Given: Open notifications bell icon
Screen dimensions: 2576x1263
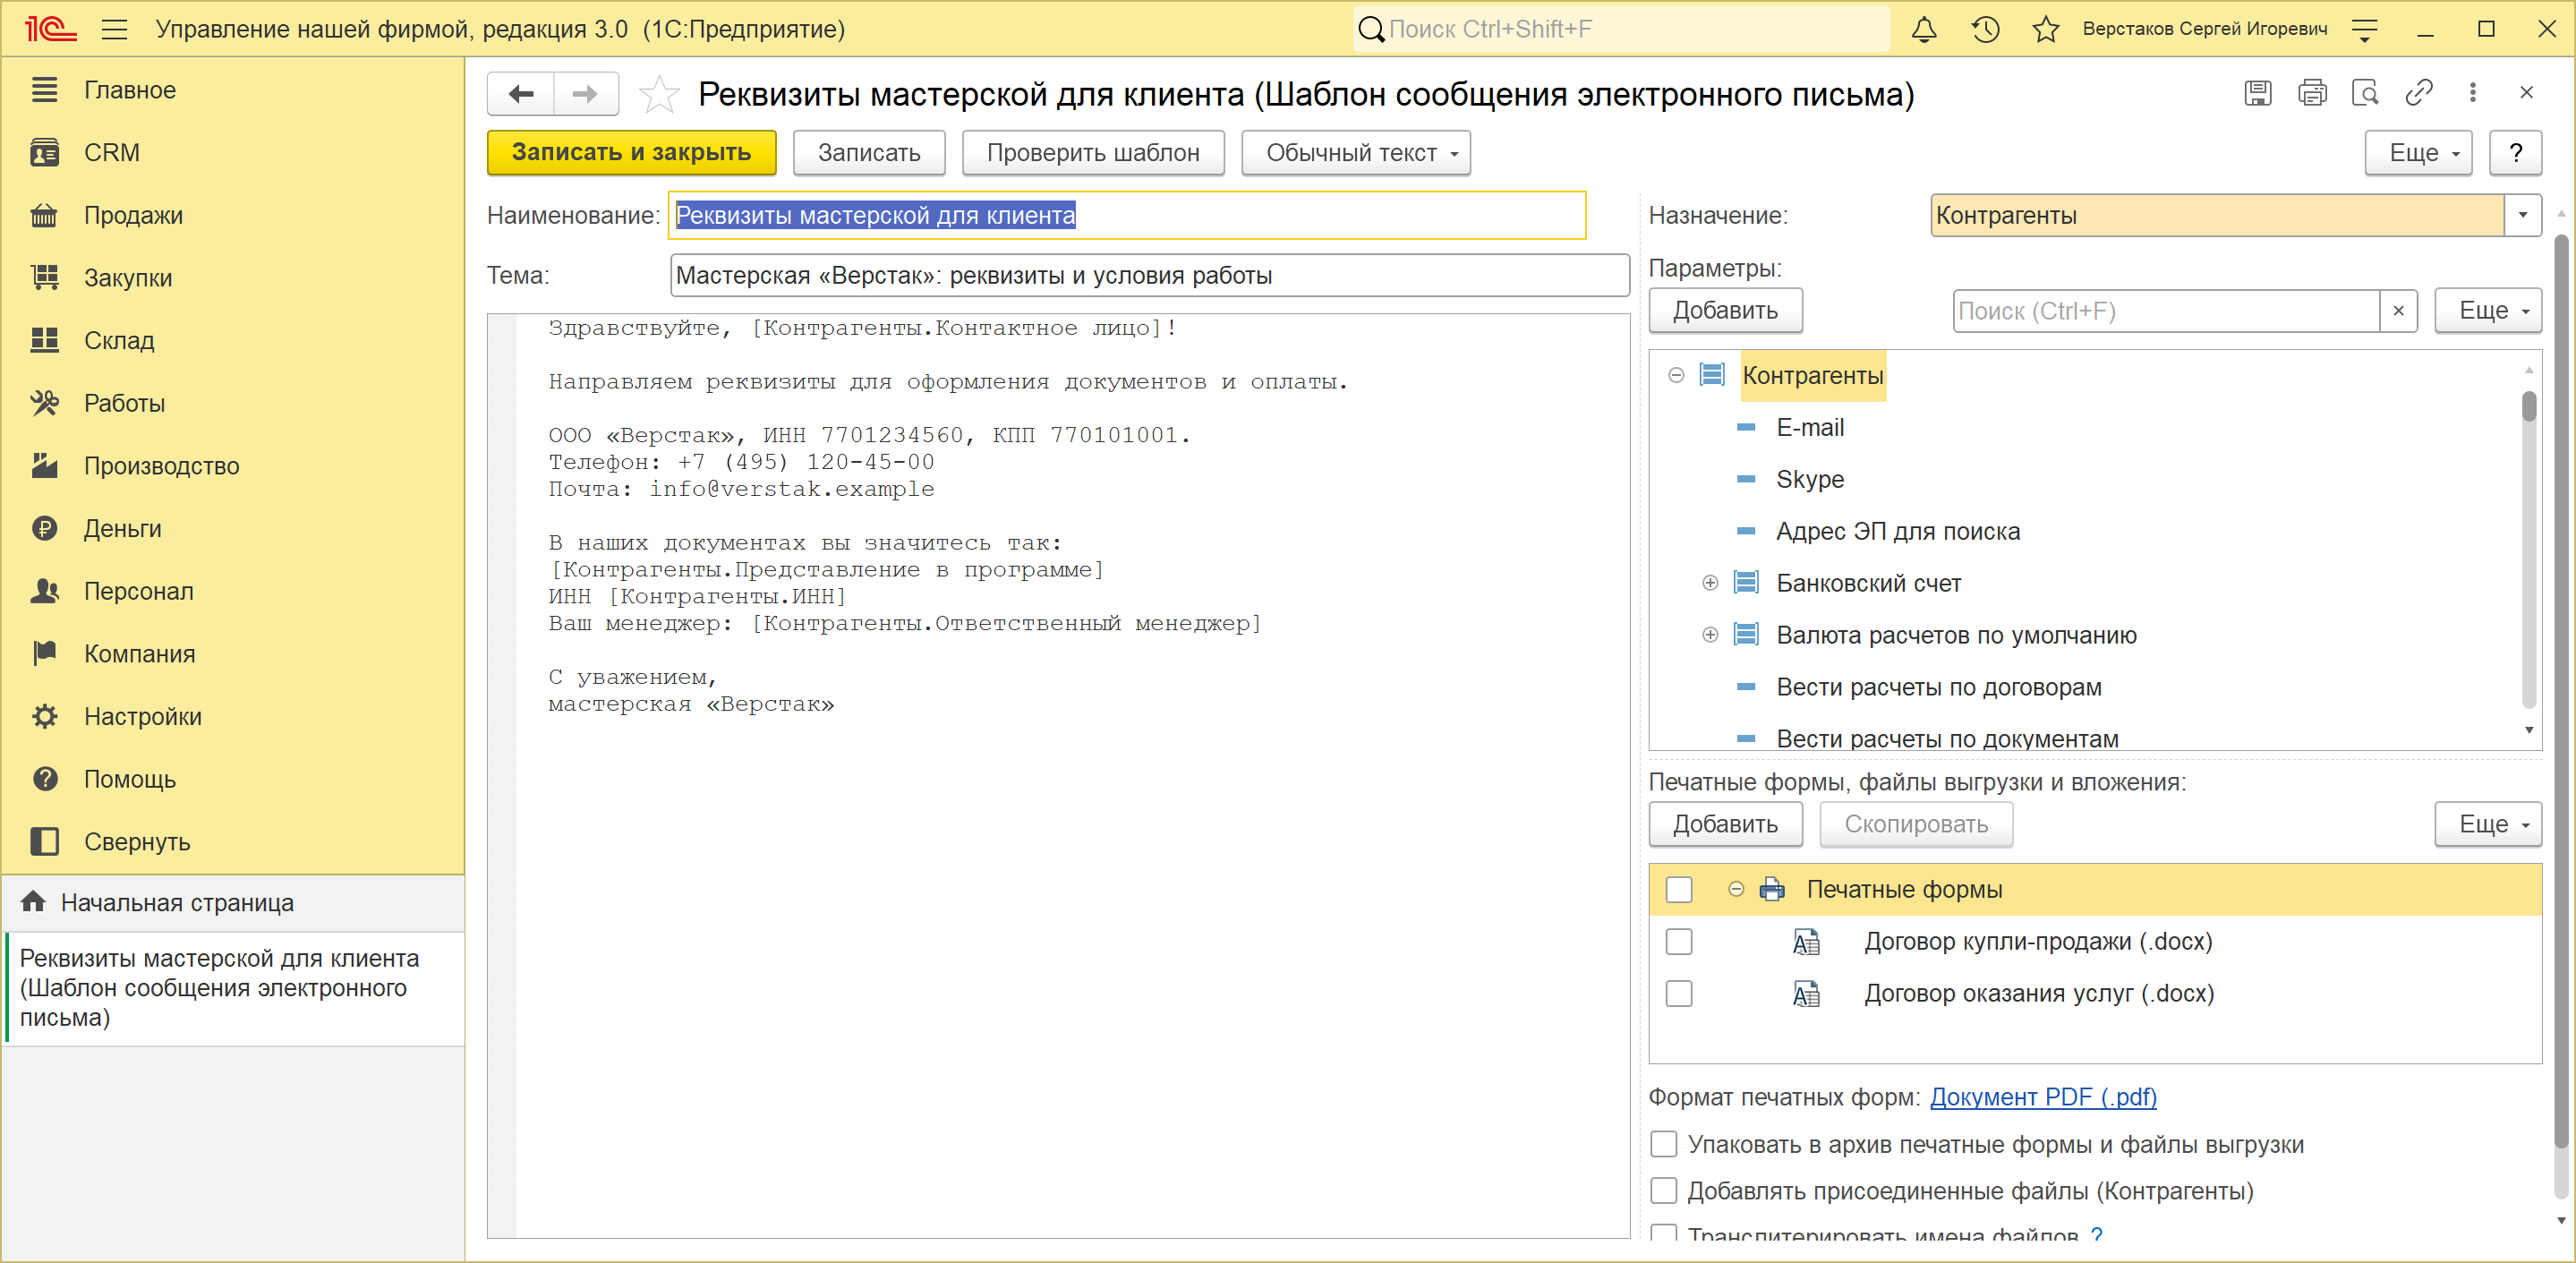Looking at the screenshot, I should click(x=1923, y=29).
